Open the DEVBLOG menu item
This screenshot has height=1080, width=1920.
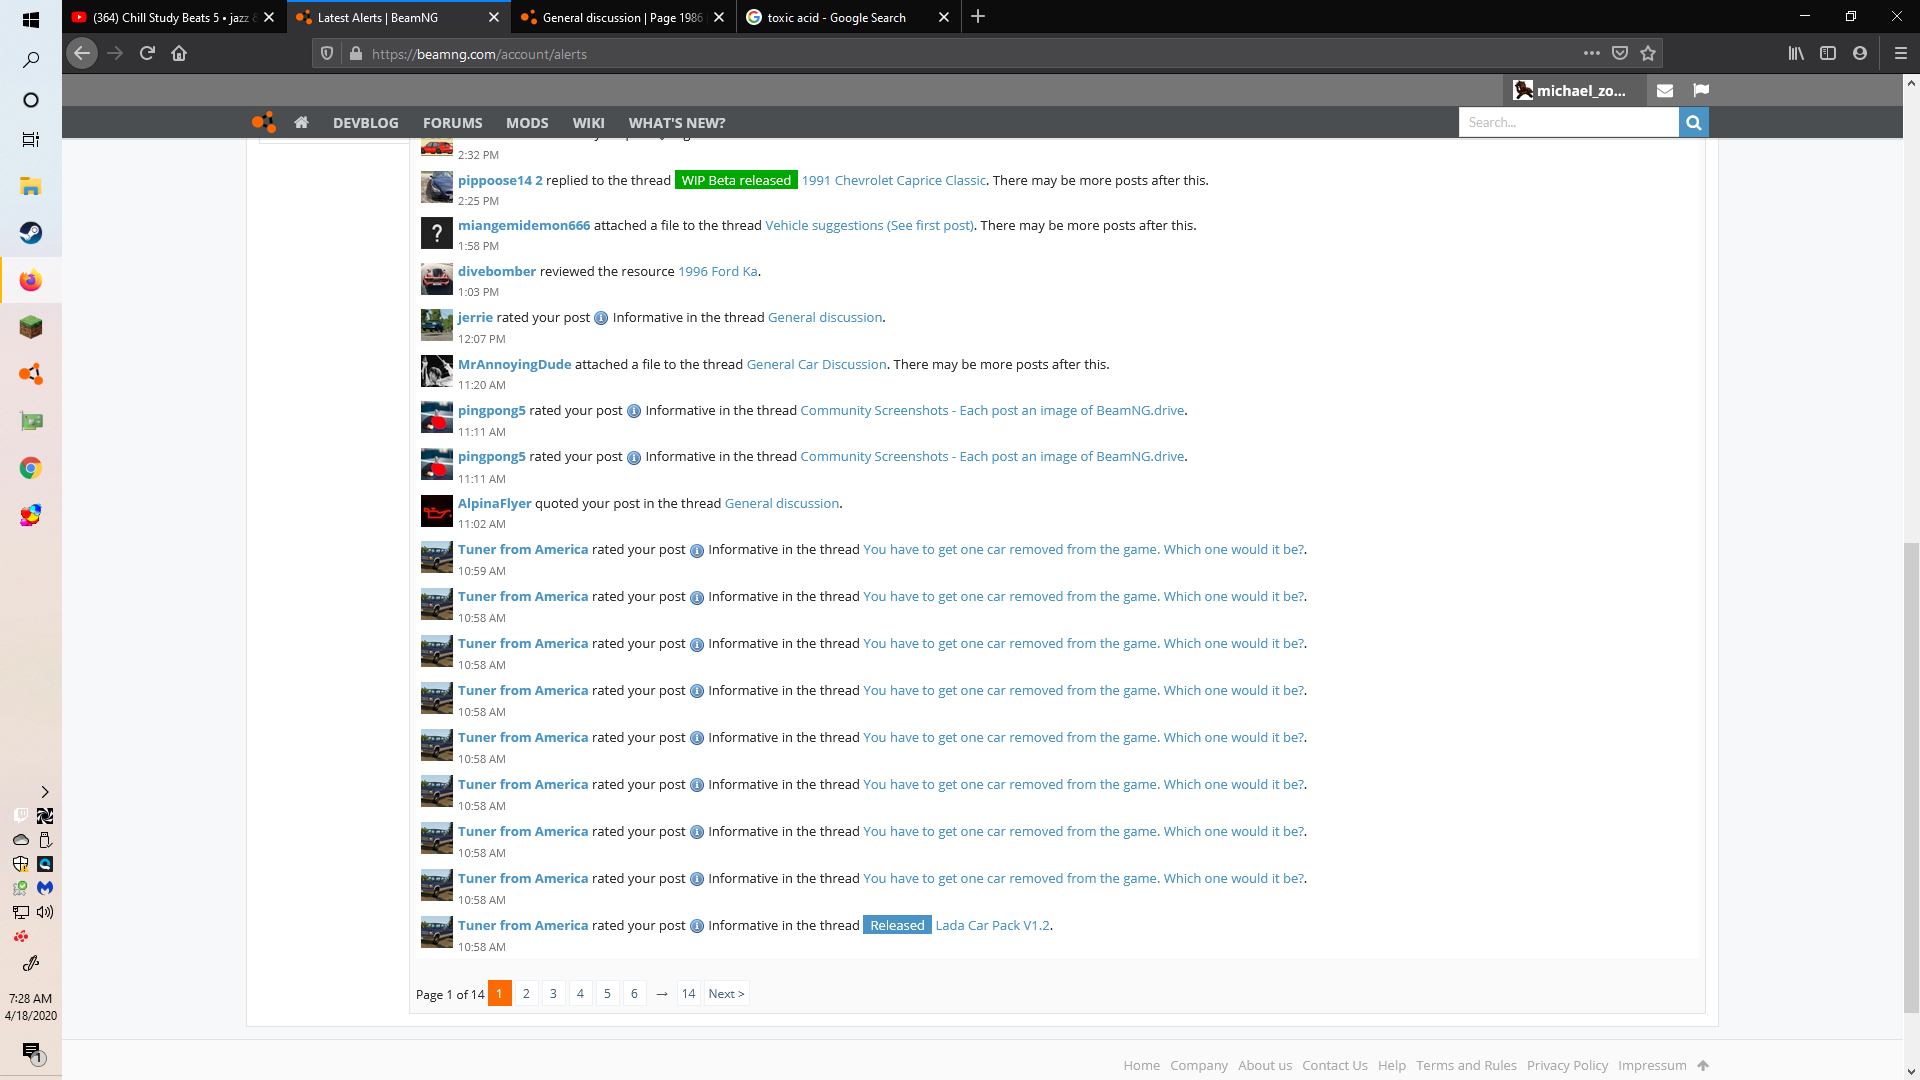coord(366,122)
